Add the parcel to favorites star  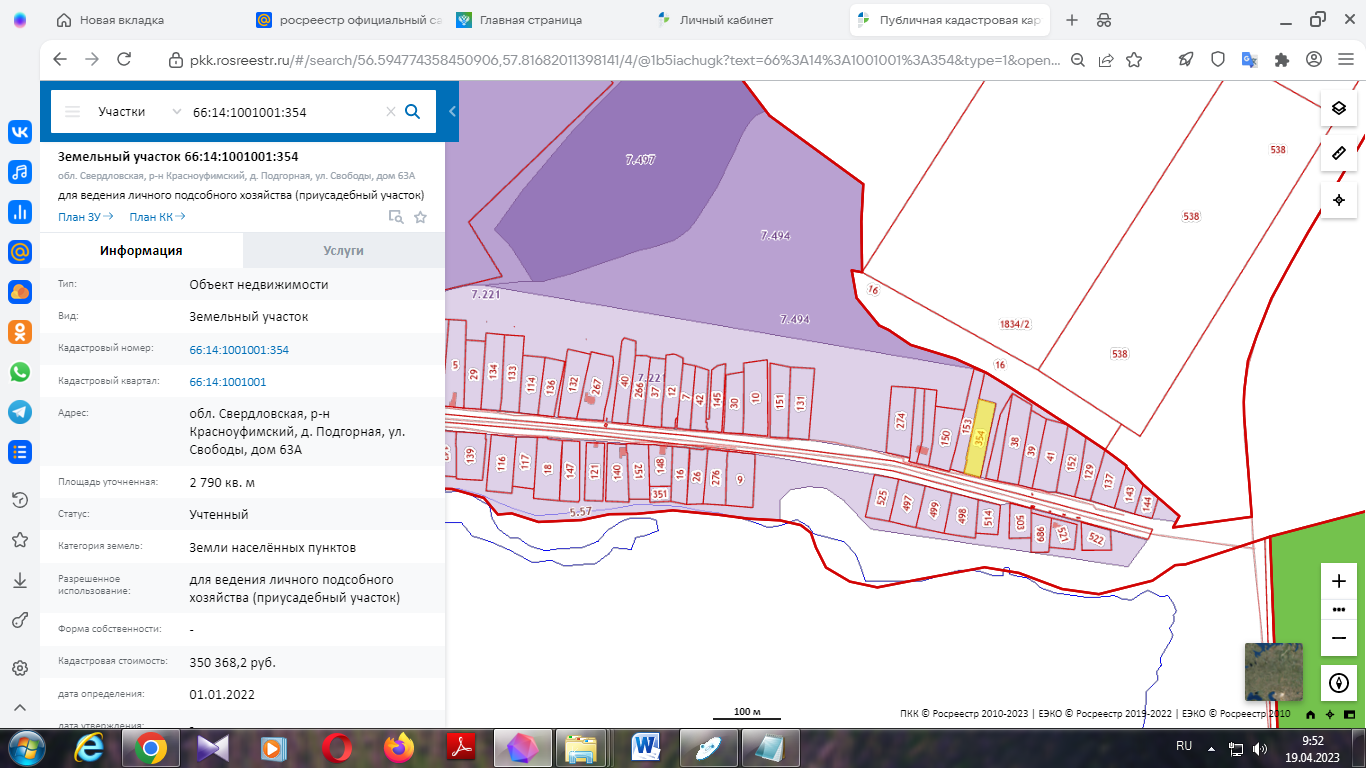tap(420, 217)
